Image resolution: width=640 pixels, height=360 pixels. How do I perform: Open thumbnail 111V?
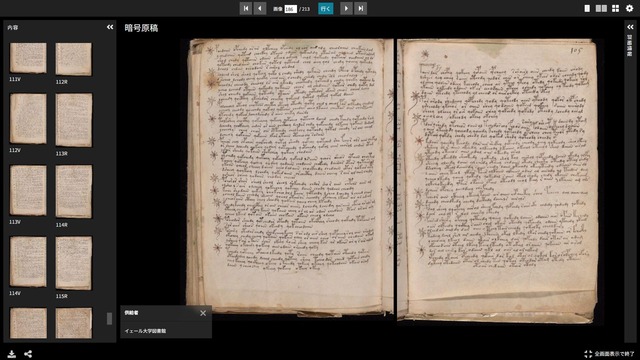coord(28,58)
